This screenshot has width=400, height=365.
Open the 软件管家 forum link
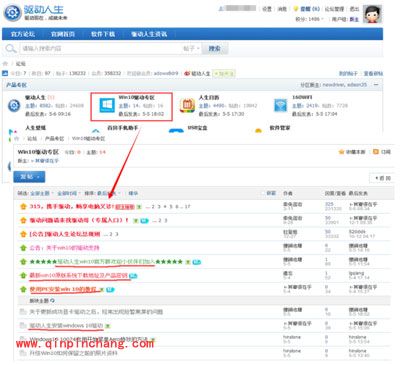pos(280,128)
